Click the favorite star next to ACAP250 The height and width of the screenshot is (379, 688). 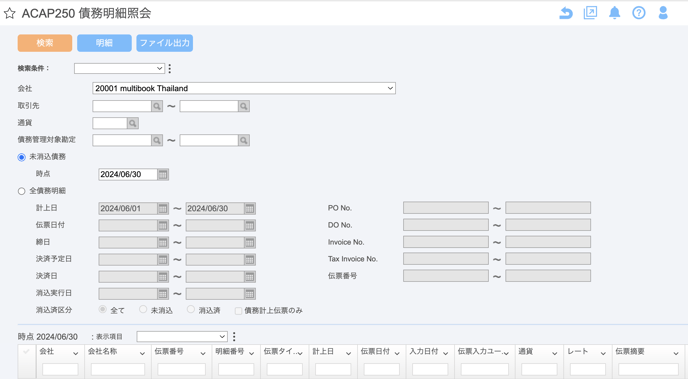(x=9, y=13)
